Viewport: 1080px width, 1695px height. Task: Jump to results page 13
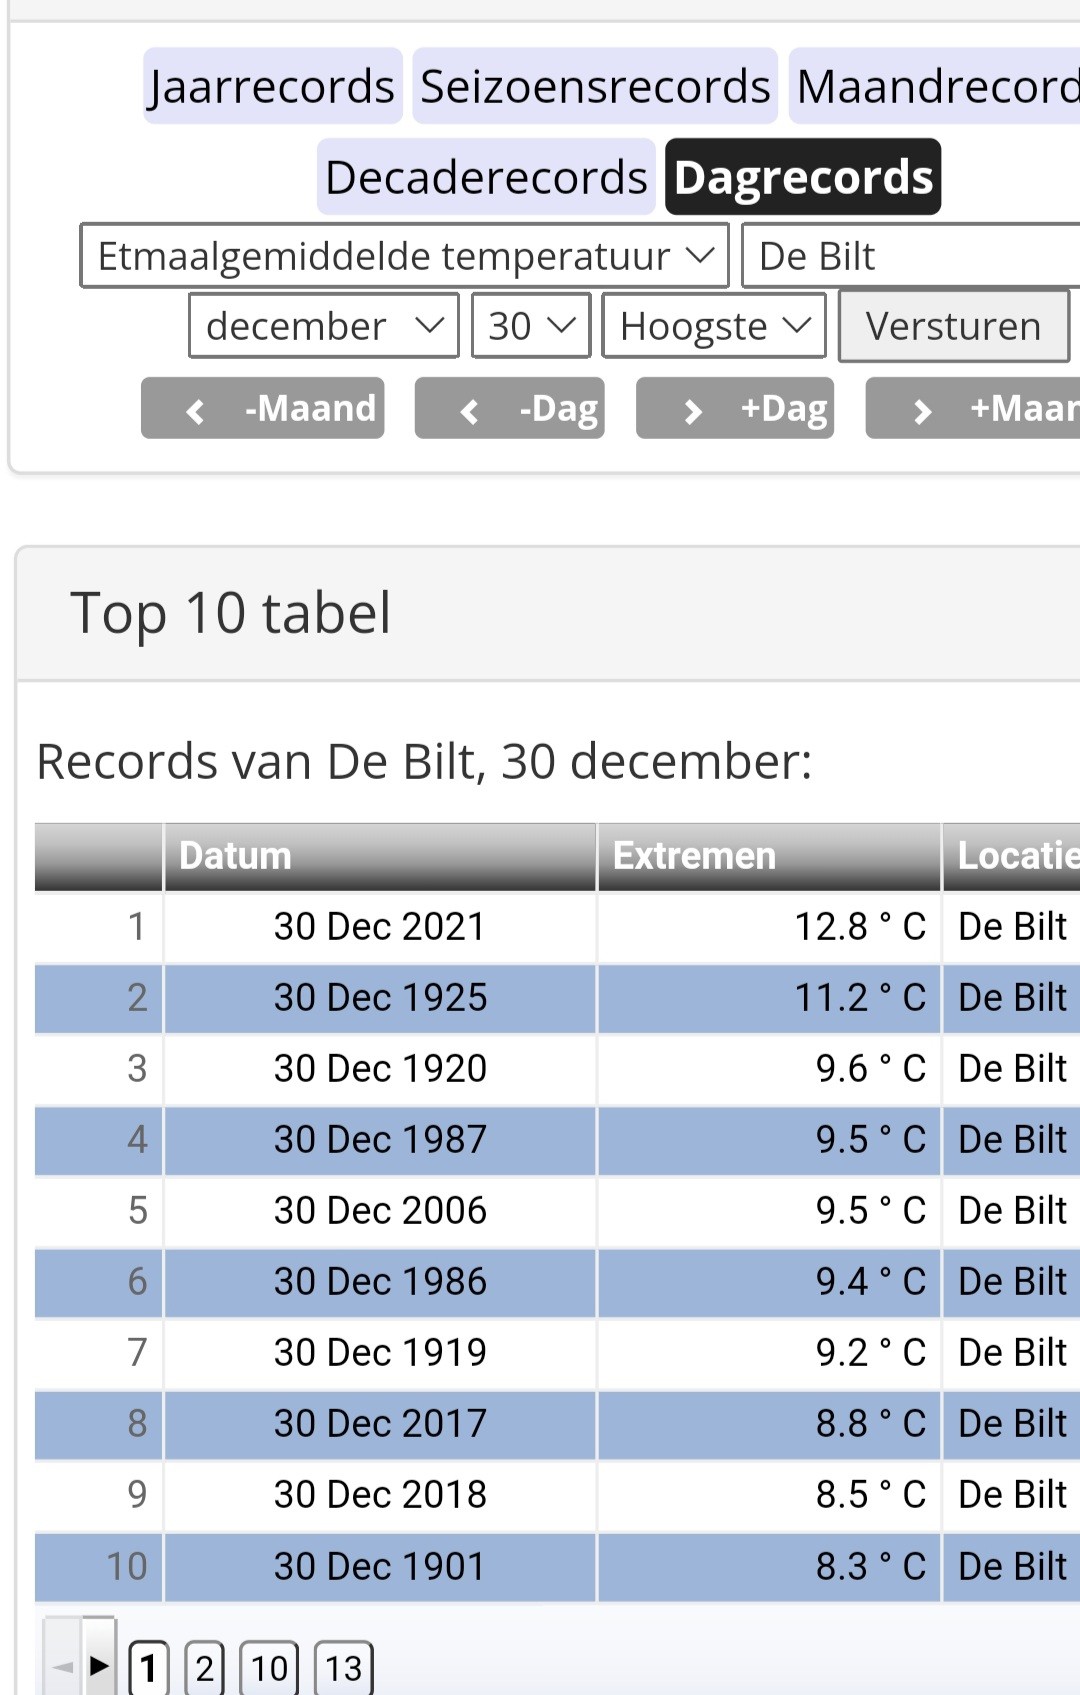[x=343, y=1668]
